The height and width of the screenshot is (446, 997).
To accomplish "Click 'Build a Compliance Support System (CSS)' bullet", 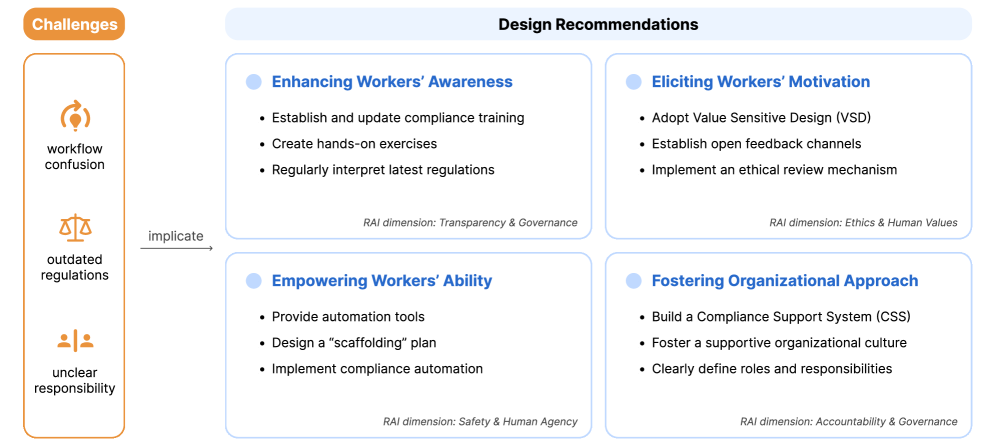I will coord(781,317).
